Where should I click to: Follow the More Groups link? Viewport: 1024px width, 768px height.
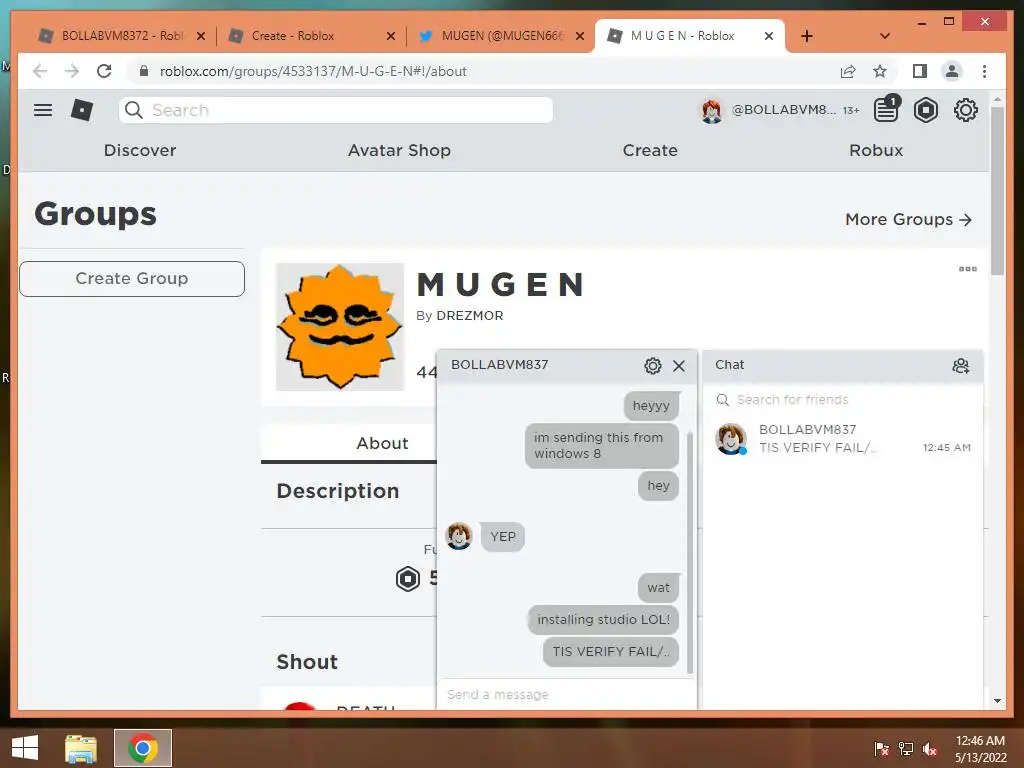(908, 219)
